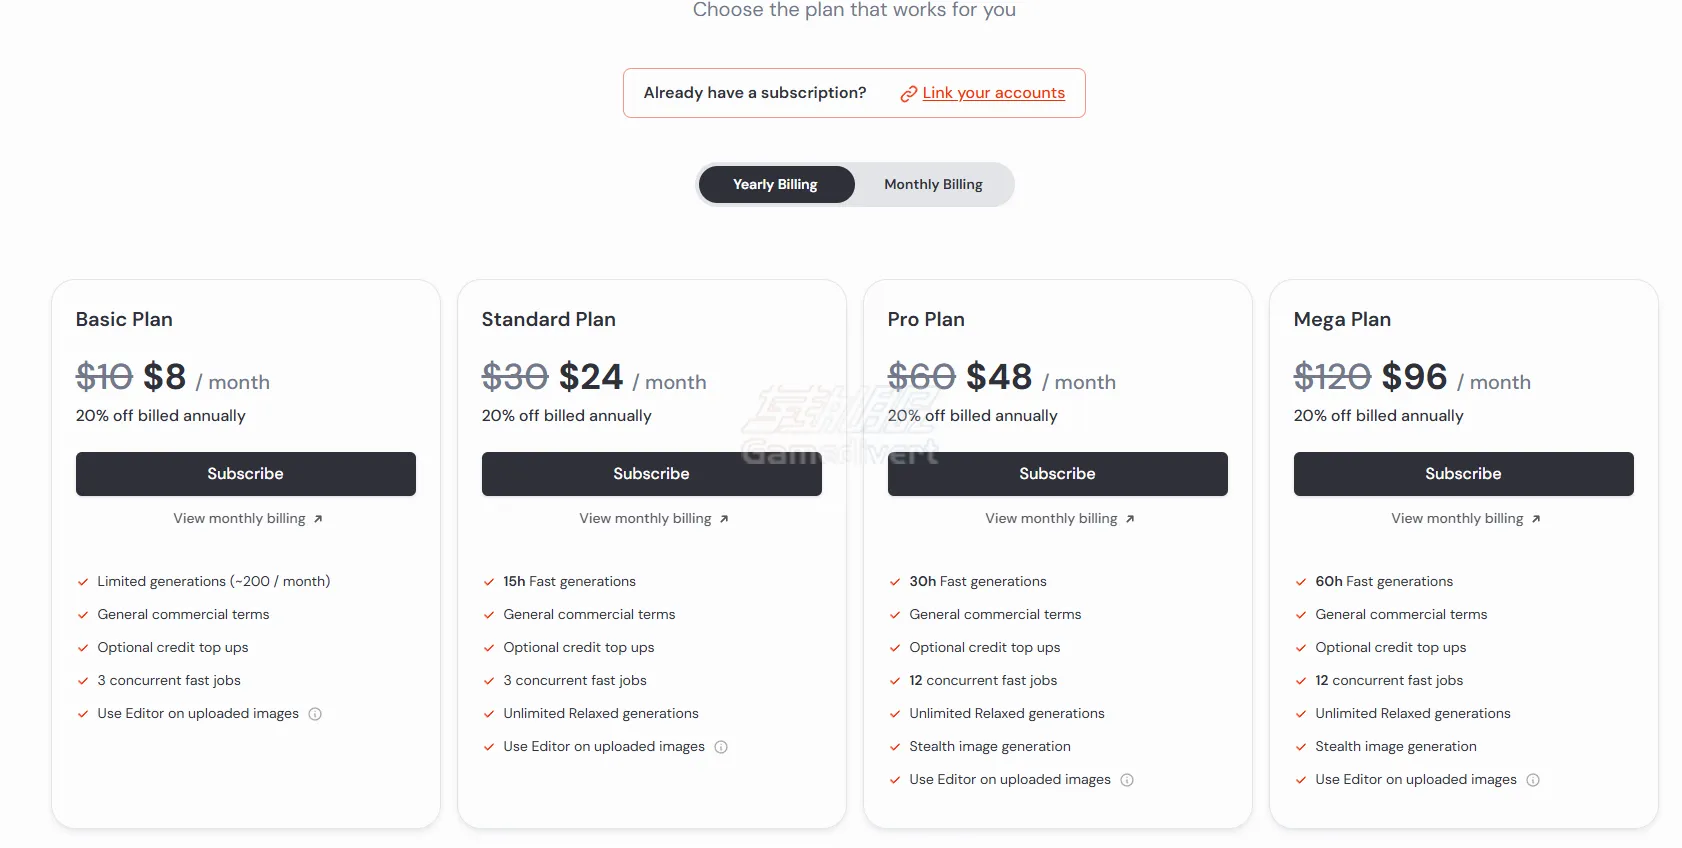Click the Pro Plan heading
This screenshot has height=848, width=1682.
(x=926, y=320)
